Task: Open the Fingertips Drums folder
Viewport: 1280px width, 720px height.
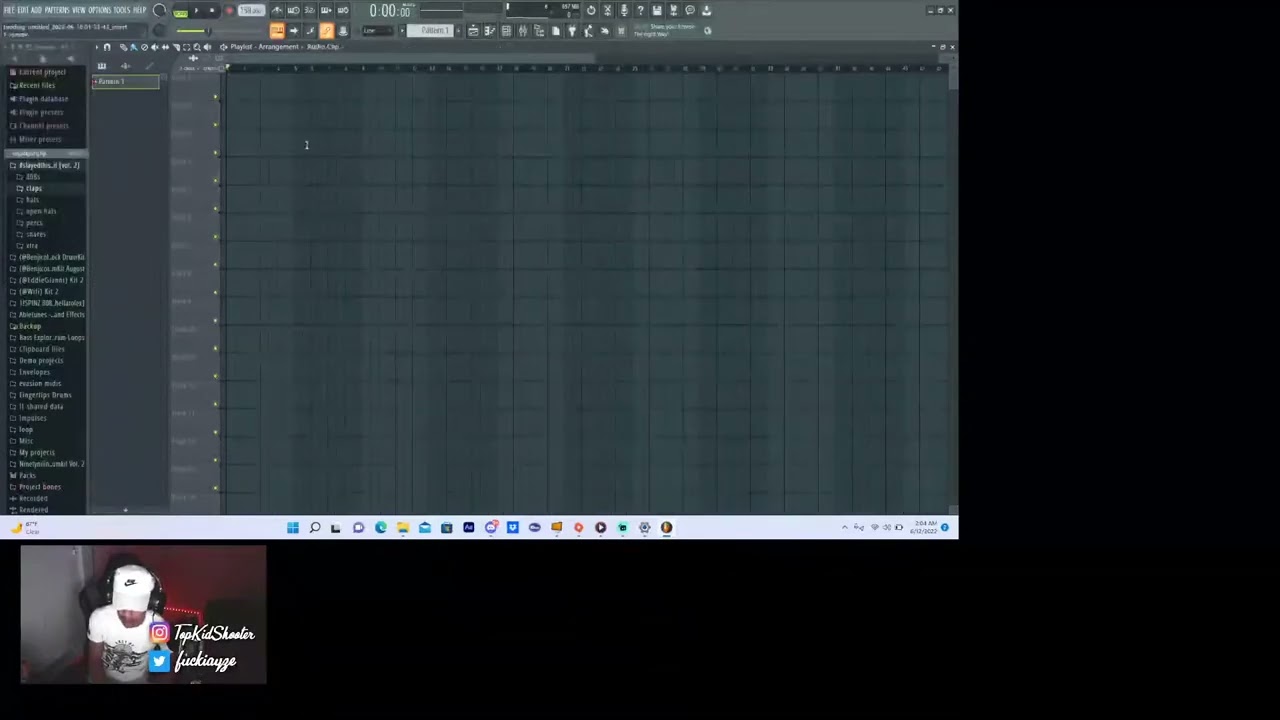Action: [x=45, y=395]
